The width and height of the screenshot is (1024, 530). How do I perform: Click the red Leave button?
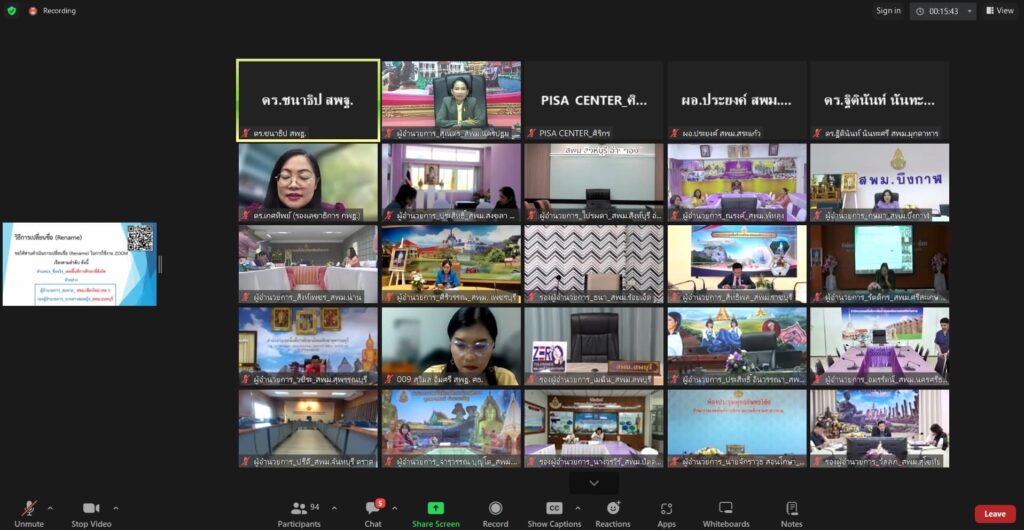[994, 514]
